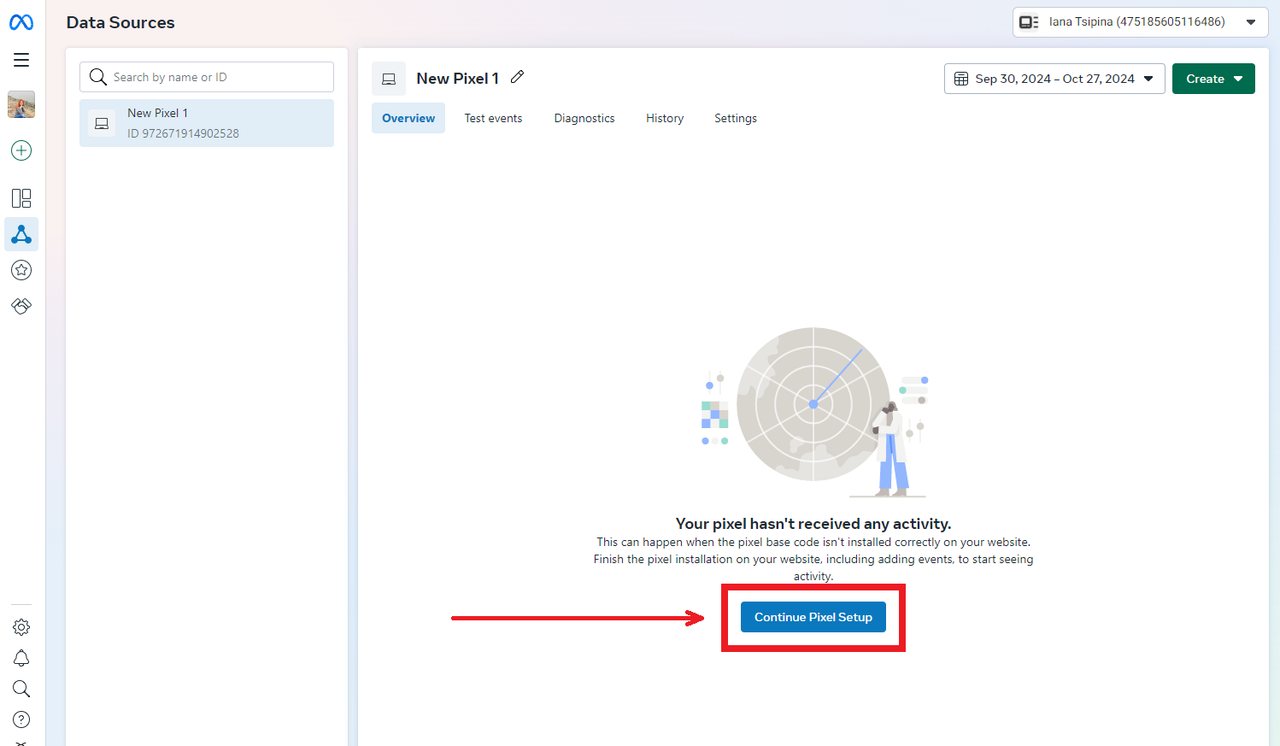Open the green Create dropdown button
The image size is (1280, 746).
pyautogui.click(x=1213, y=78)
